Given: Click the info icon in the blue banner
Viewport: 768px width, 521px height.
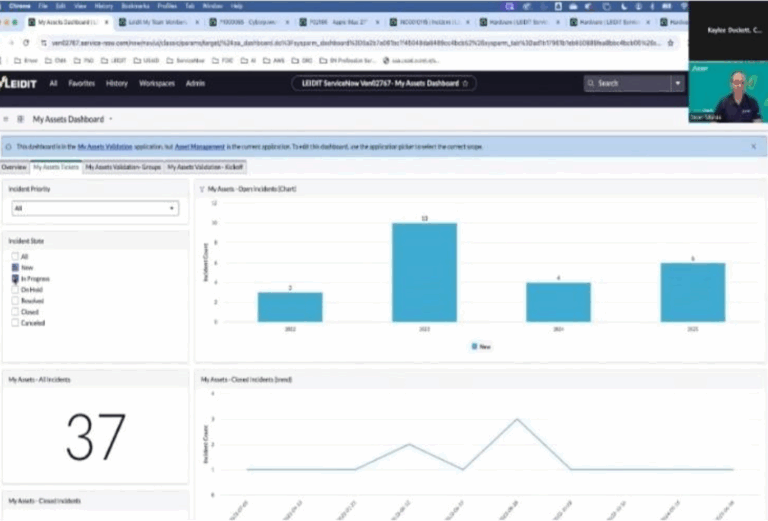Looking at the screenshot, I should 9,146.
